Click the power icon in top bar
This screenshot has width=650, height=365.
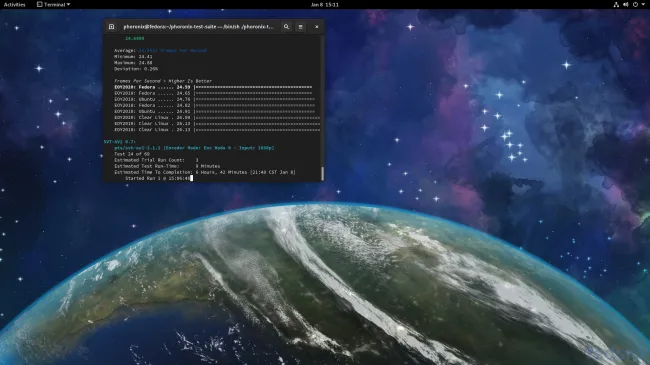pyautogui.click(x=635, y=5)
